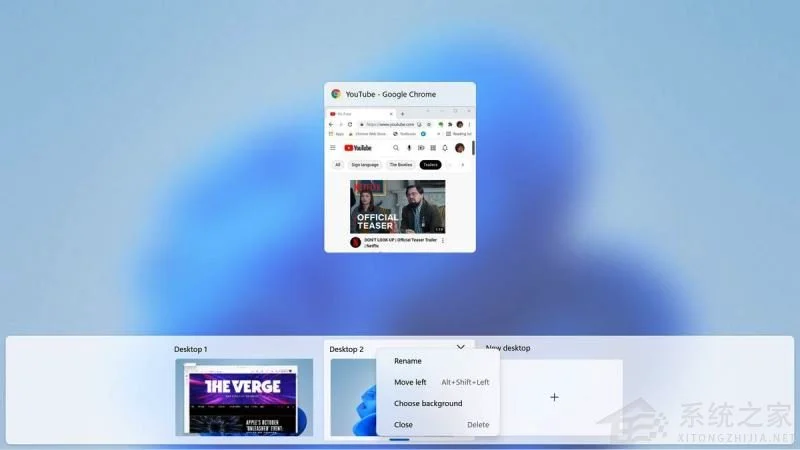Select the YouTube - Google Chrome window preview
Image resolution: width=800 pixels, height=450 pixels.
point(400,167)
